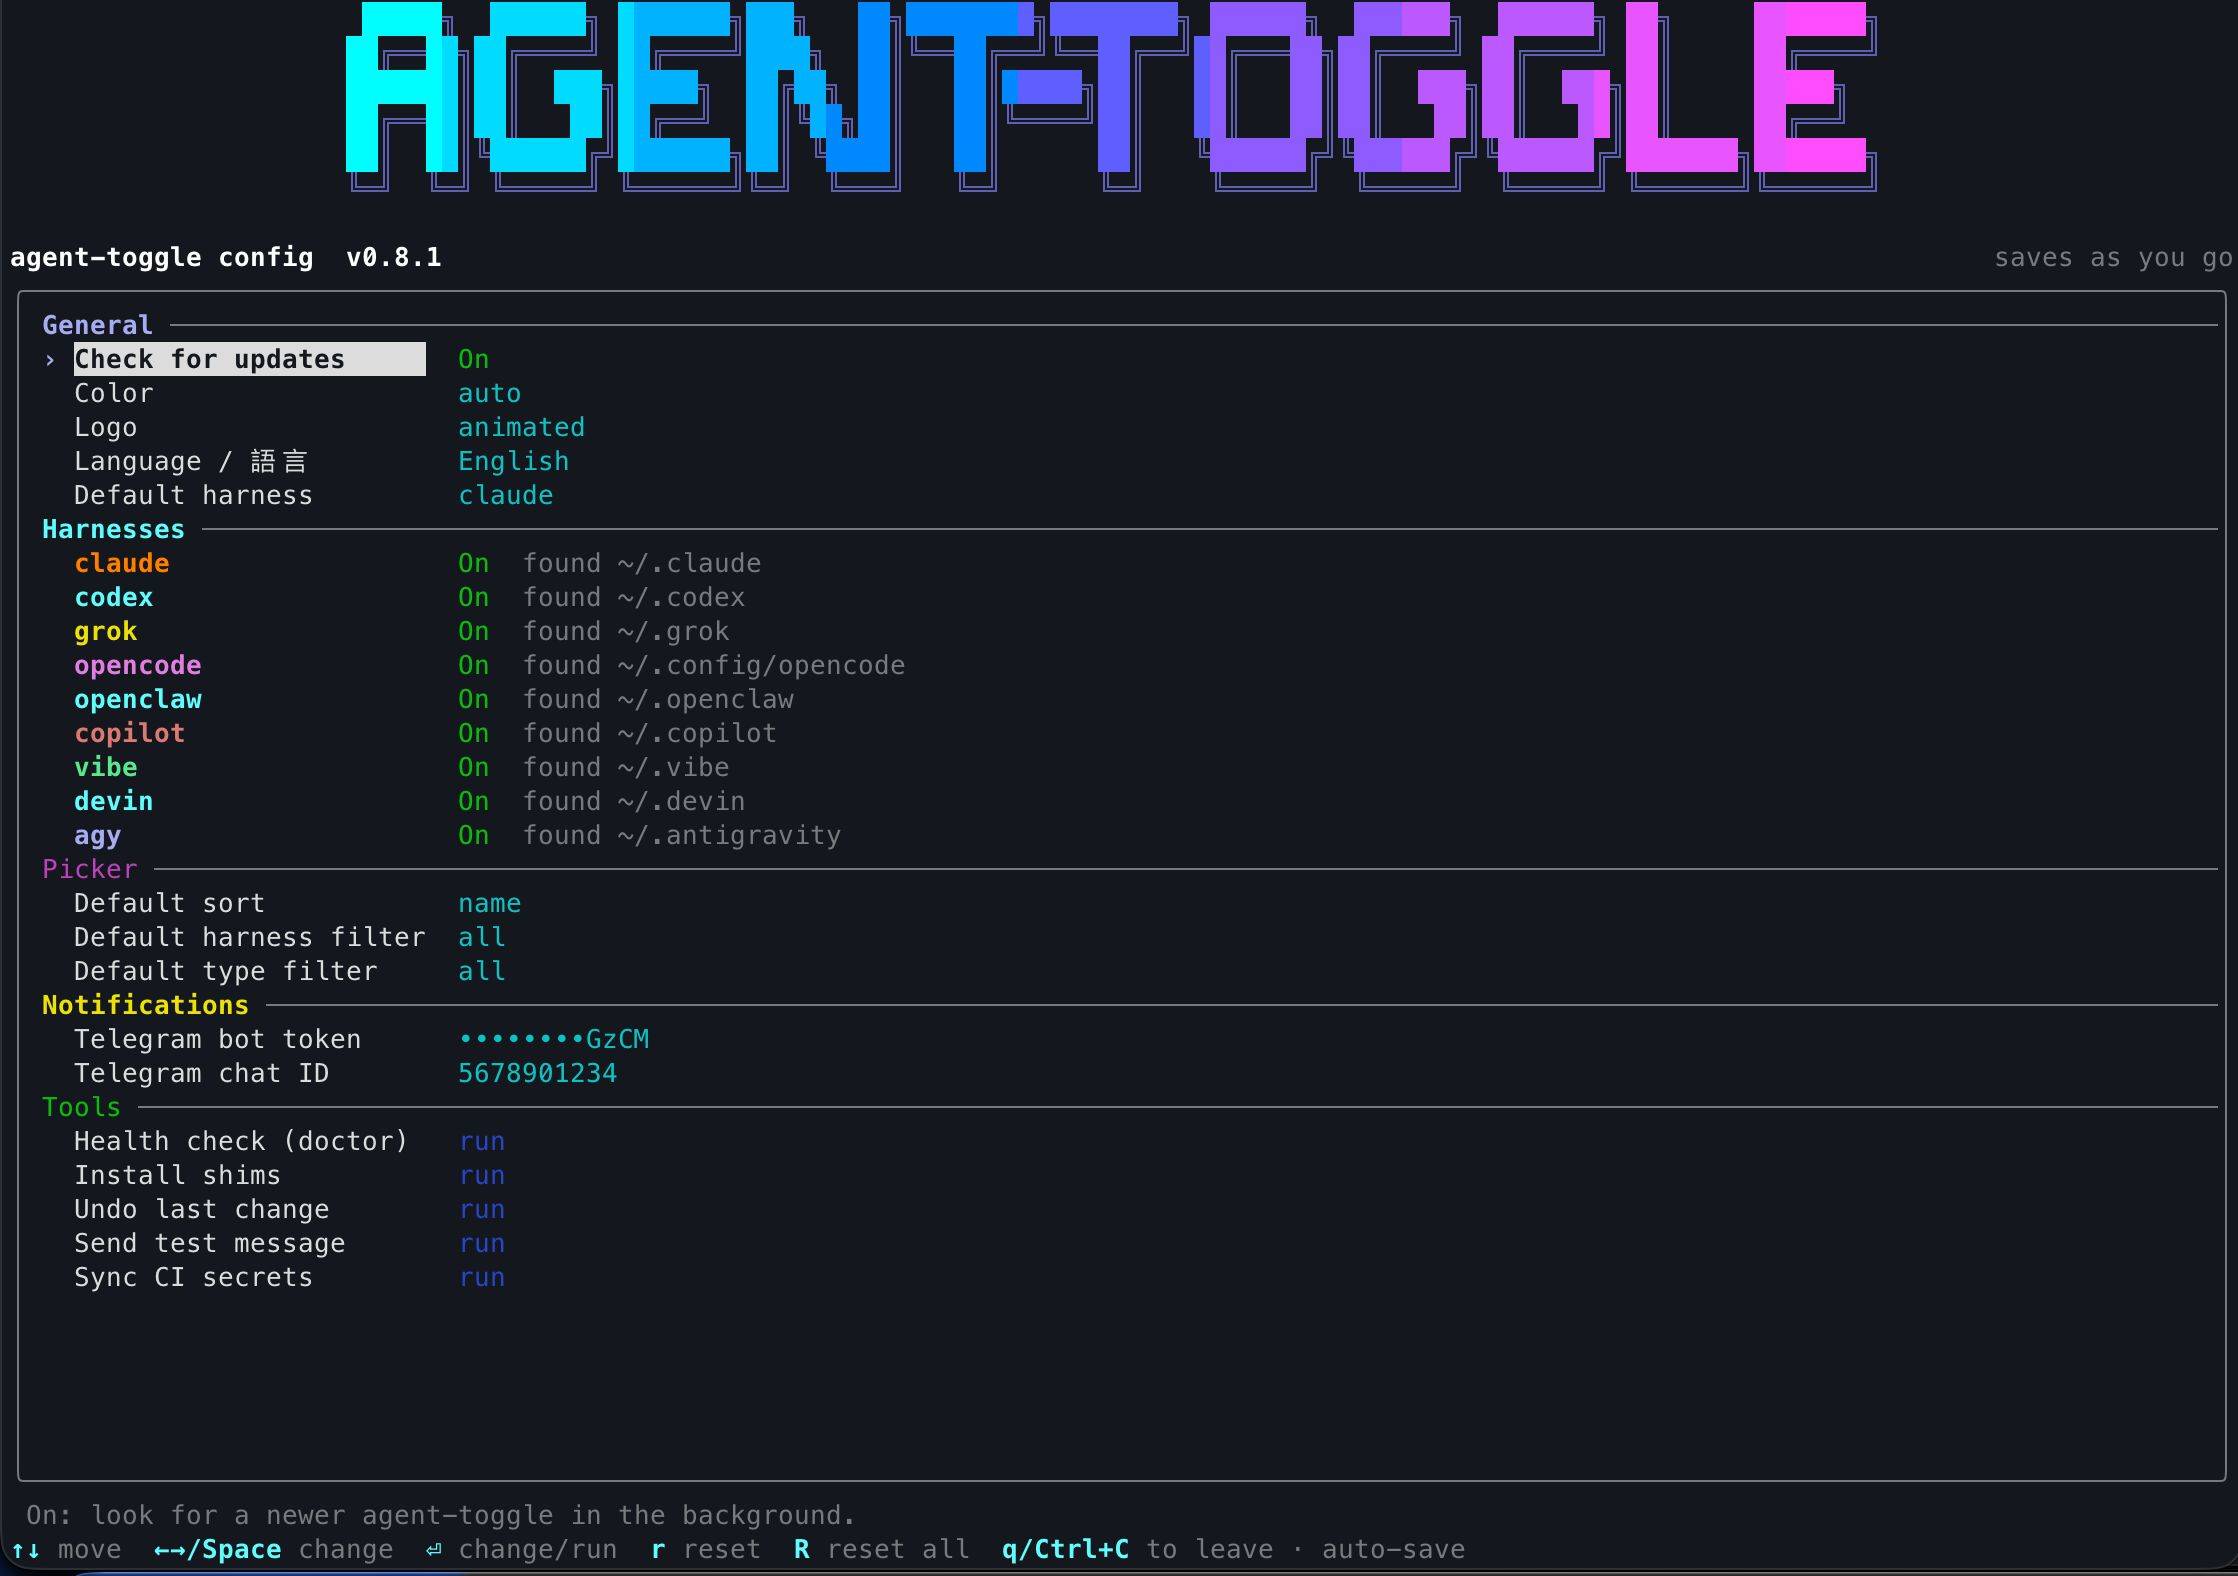Toggle the codex harness On value

pos(473,597)
